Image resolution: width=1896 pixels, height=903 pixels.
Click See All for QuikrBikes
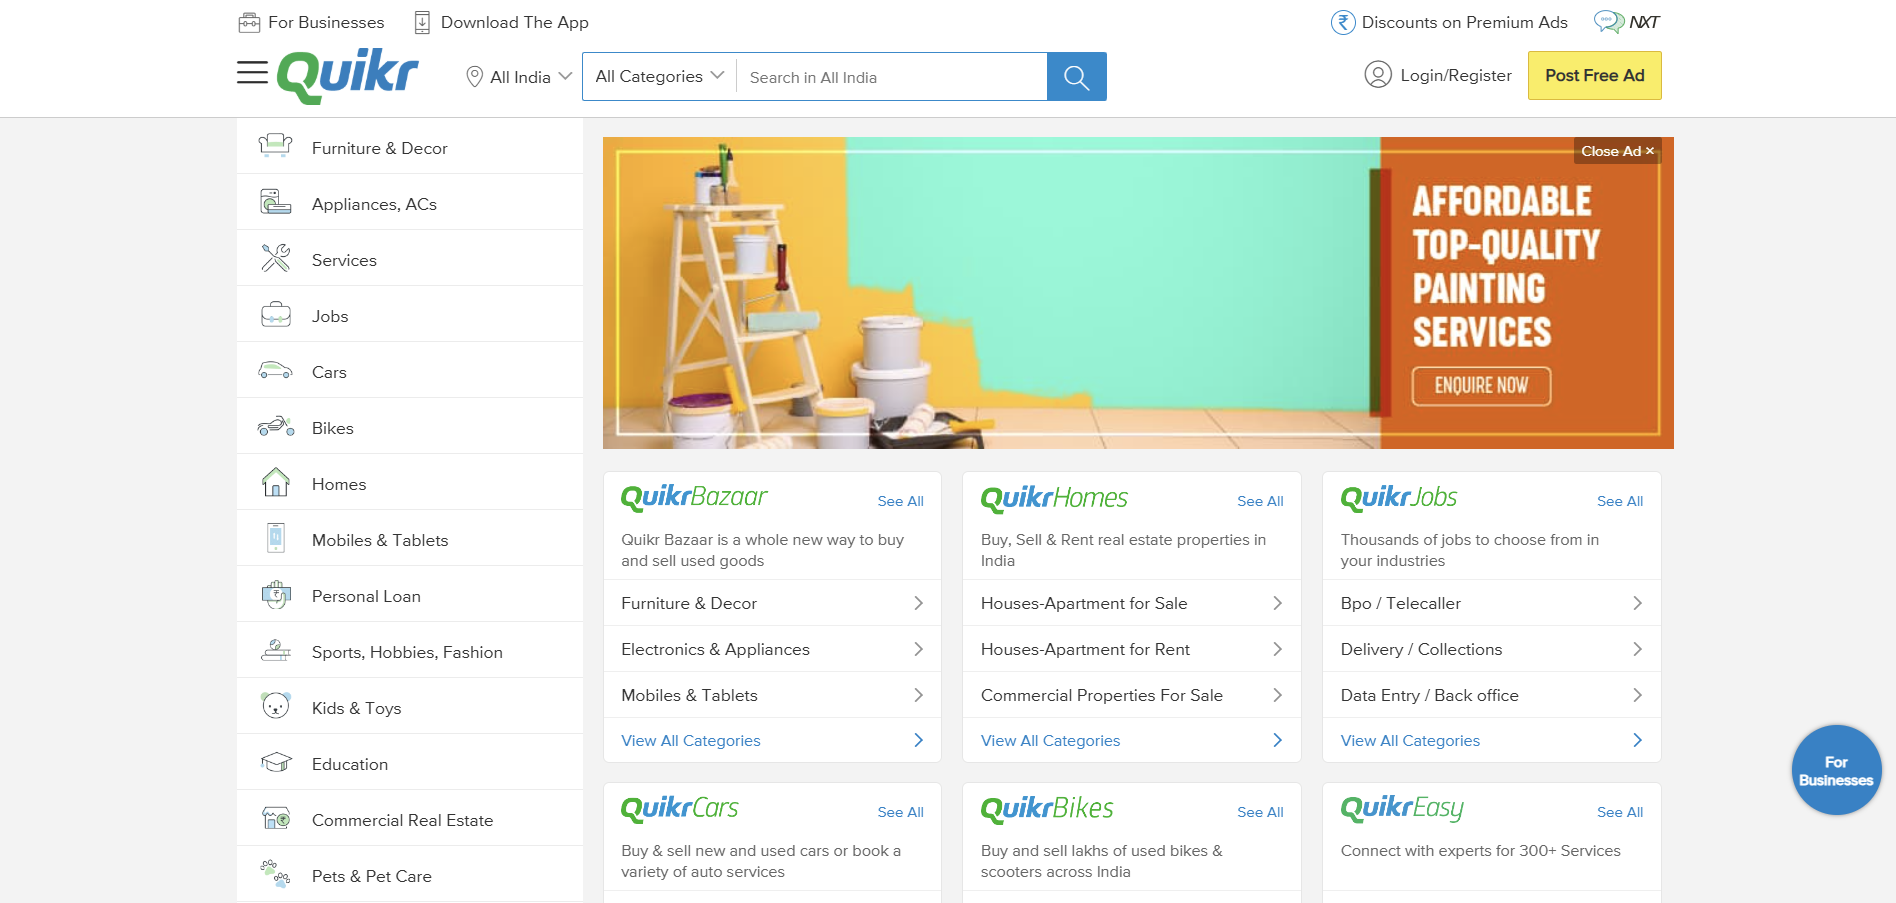[1260, 812]
